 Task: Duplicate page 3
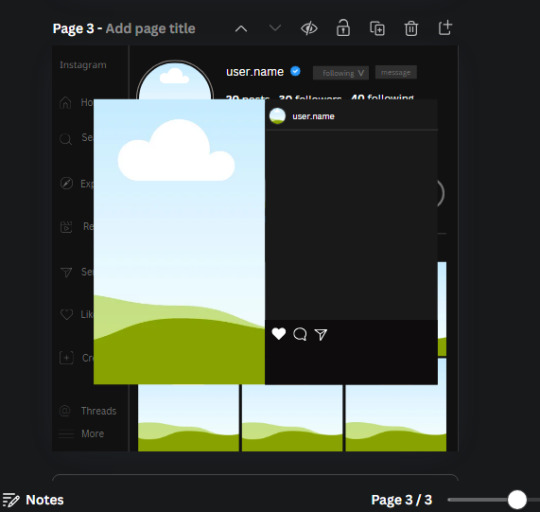(x=377, y=28)
